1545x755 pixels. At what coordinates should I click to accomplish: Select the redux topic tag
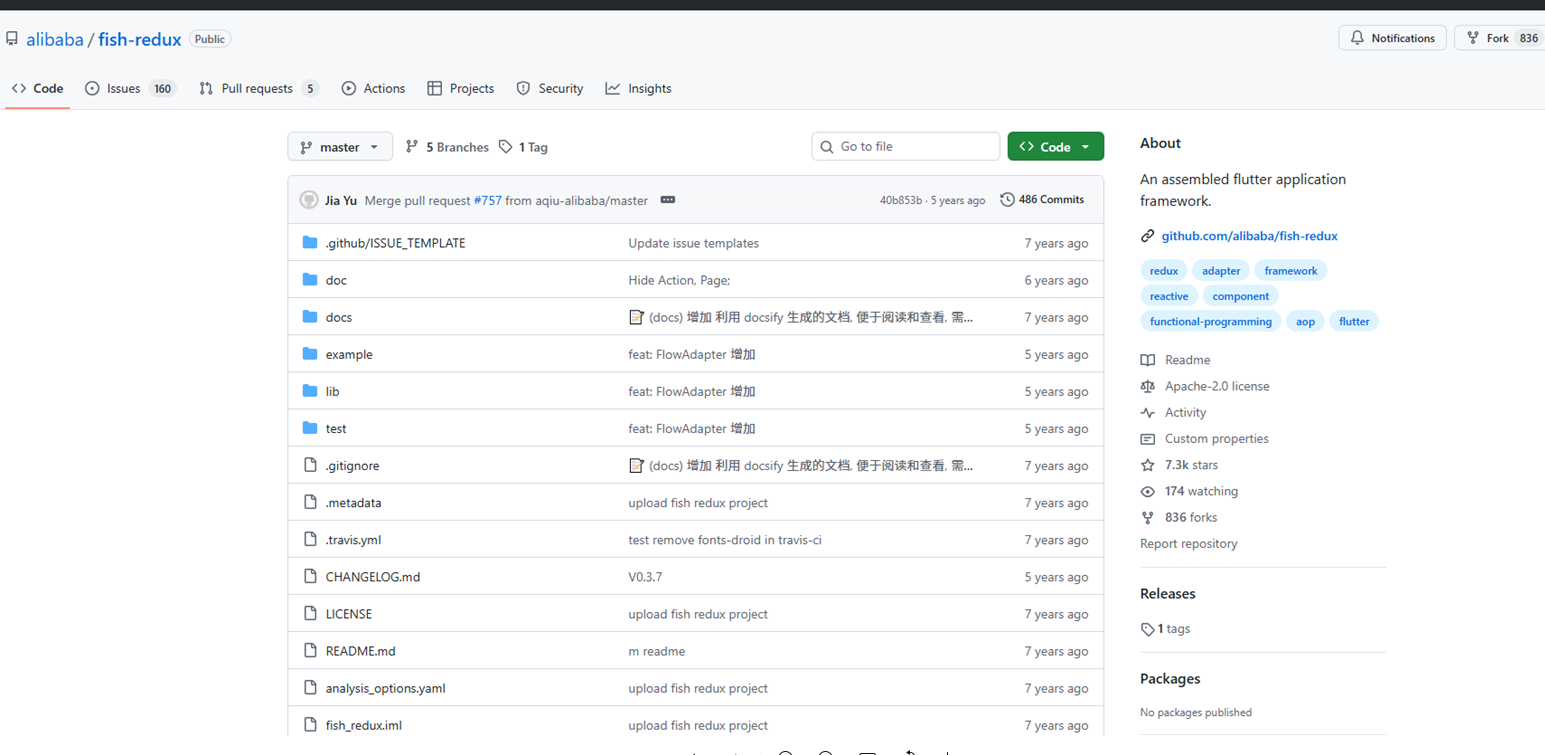click(x=1164, y=271)
